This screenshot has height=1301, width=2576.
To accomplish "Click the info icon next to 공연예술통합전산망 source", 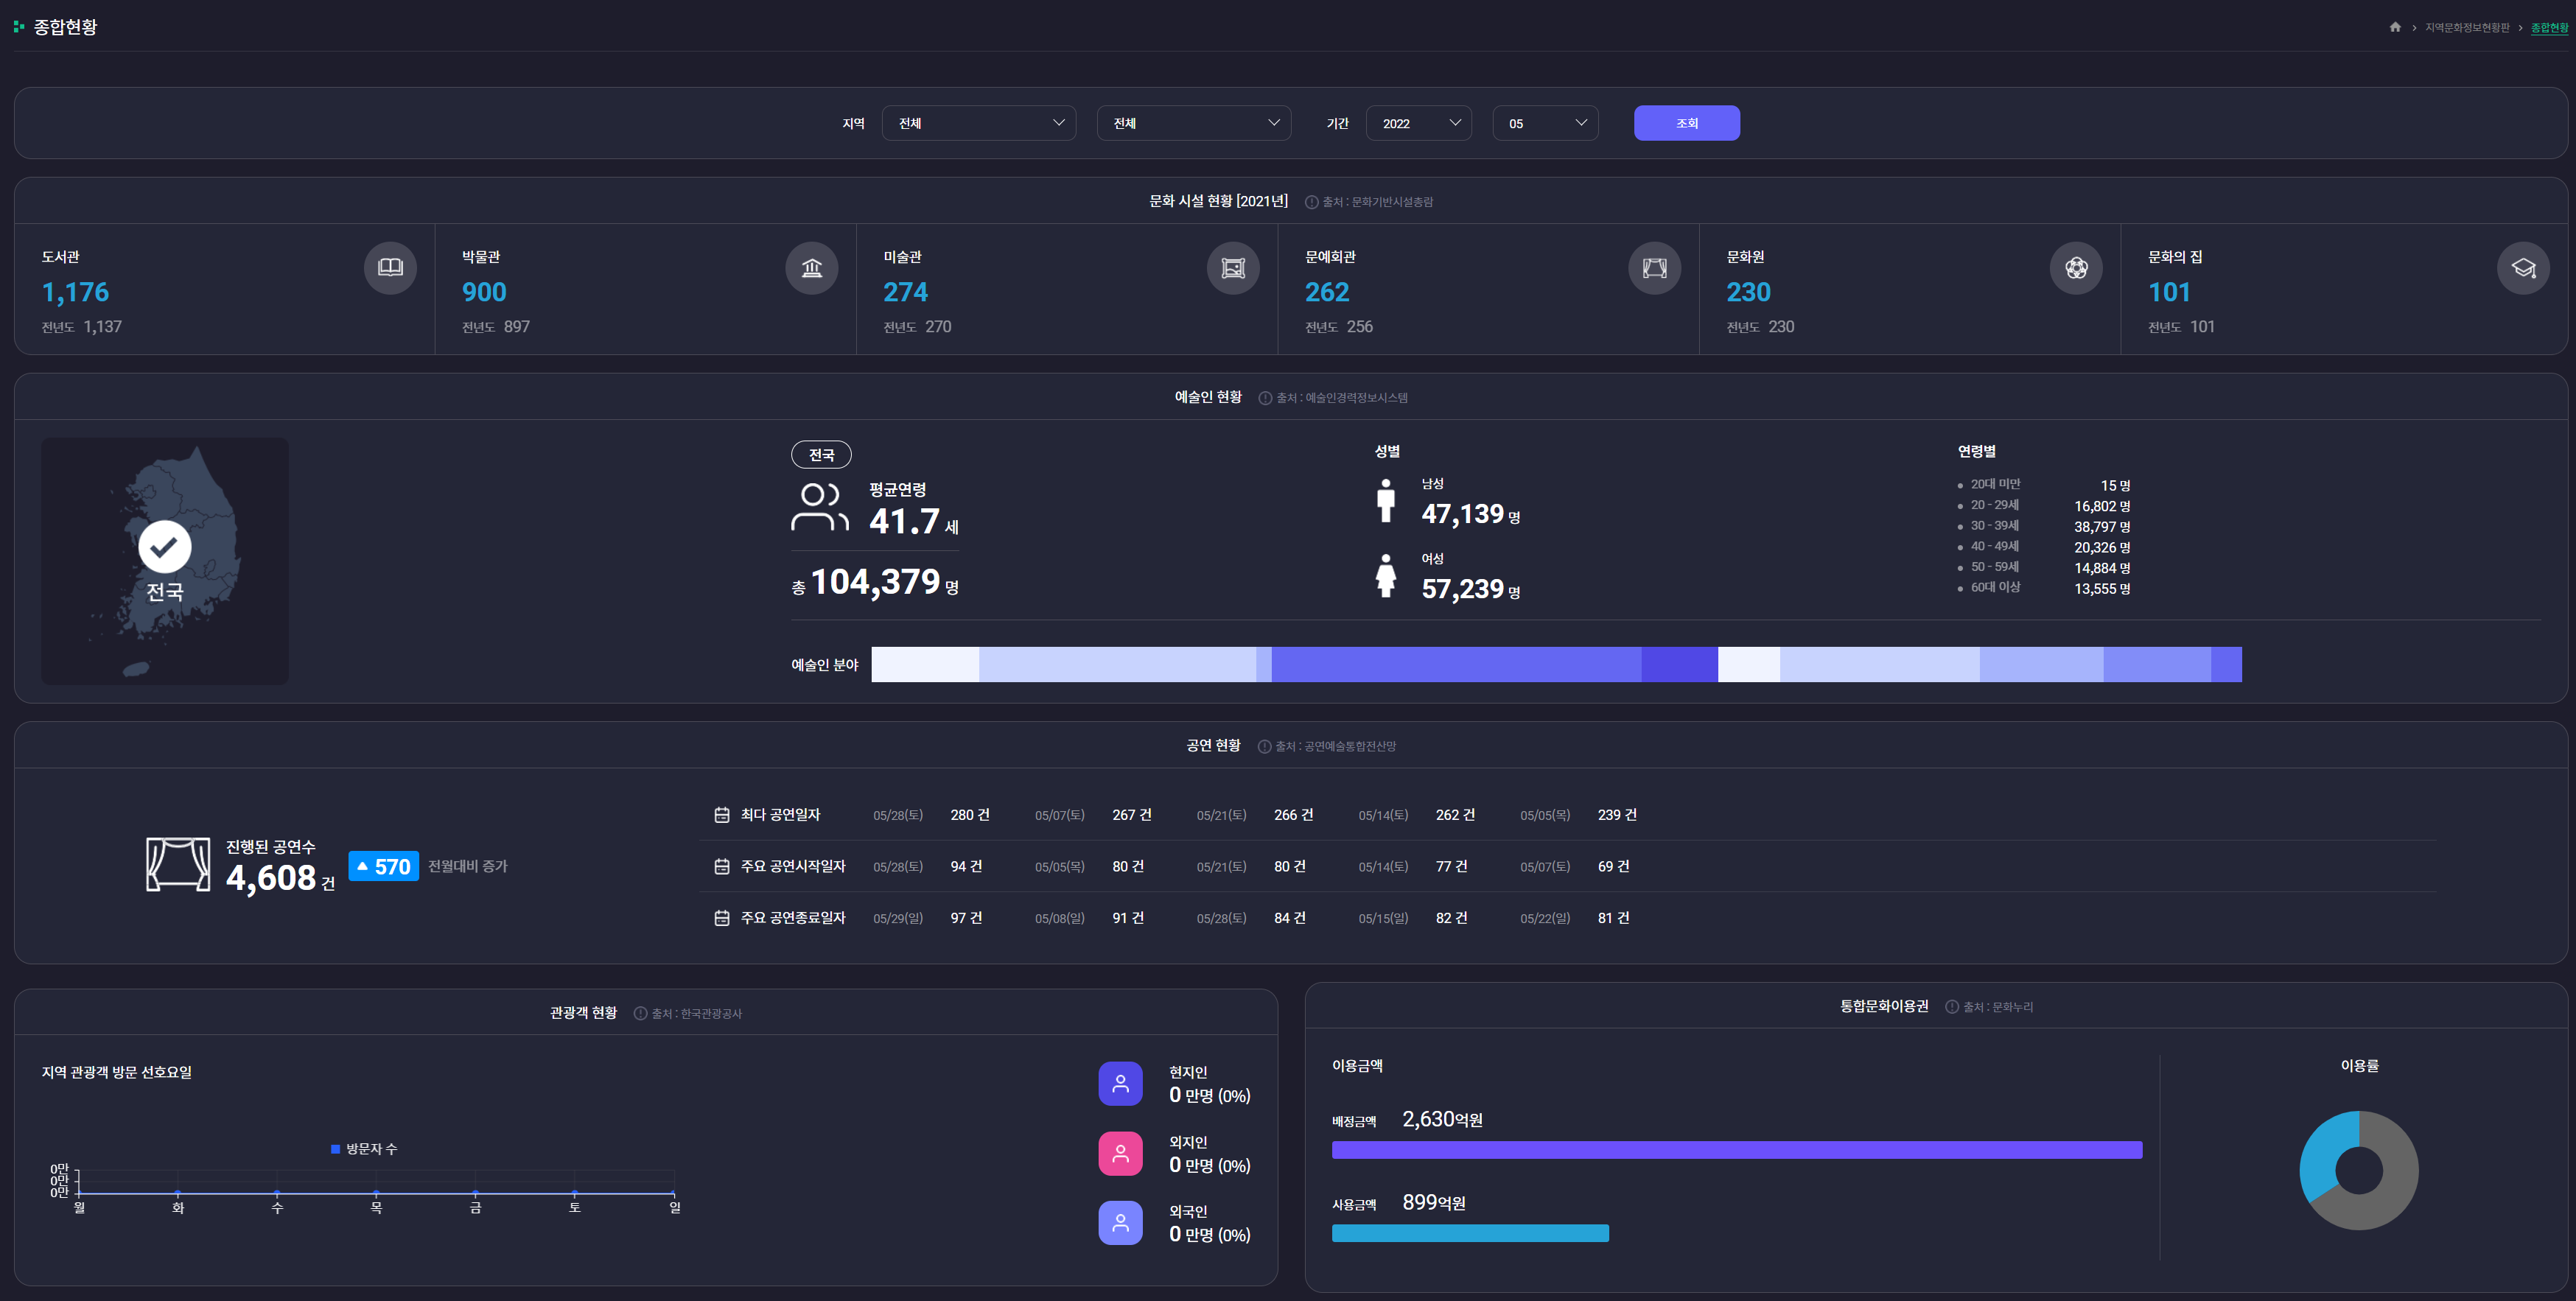I will point(1264,747).
